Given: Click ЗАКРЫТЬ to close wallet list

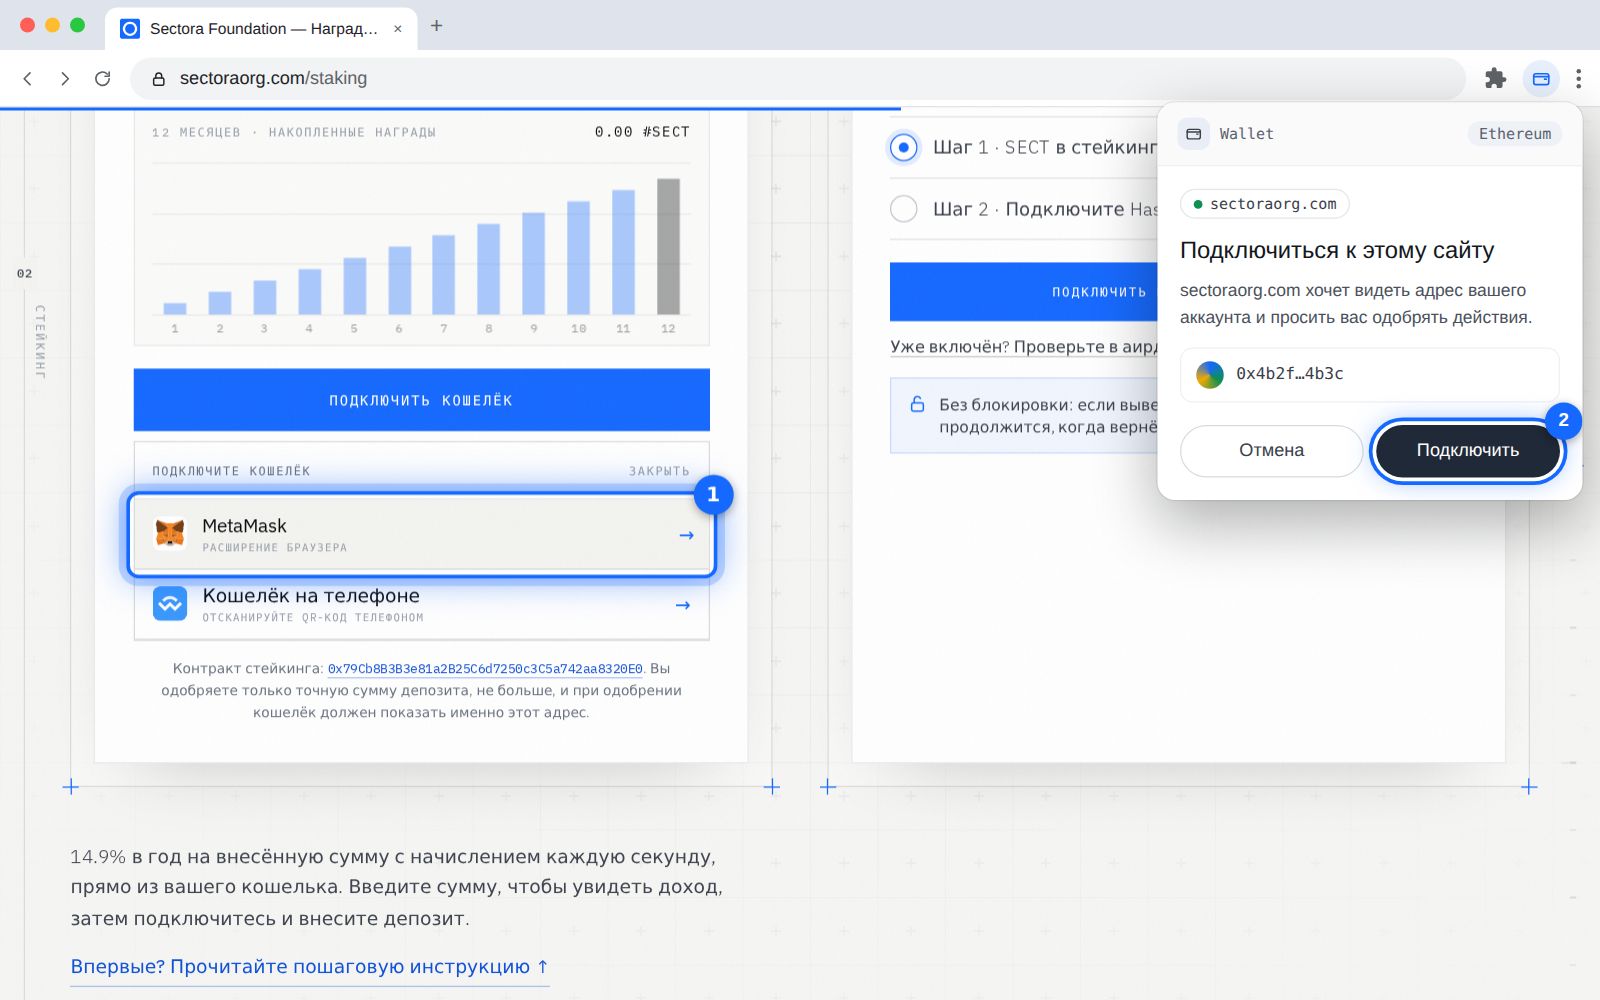Looking at the screenshot, I should (659, 471).
